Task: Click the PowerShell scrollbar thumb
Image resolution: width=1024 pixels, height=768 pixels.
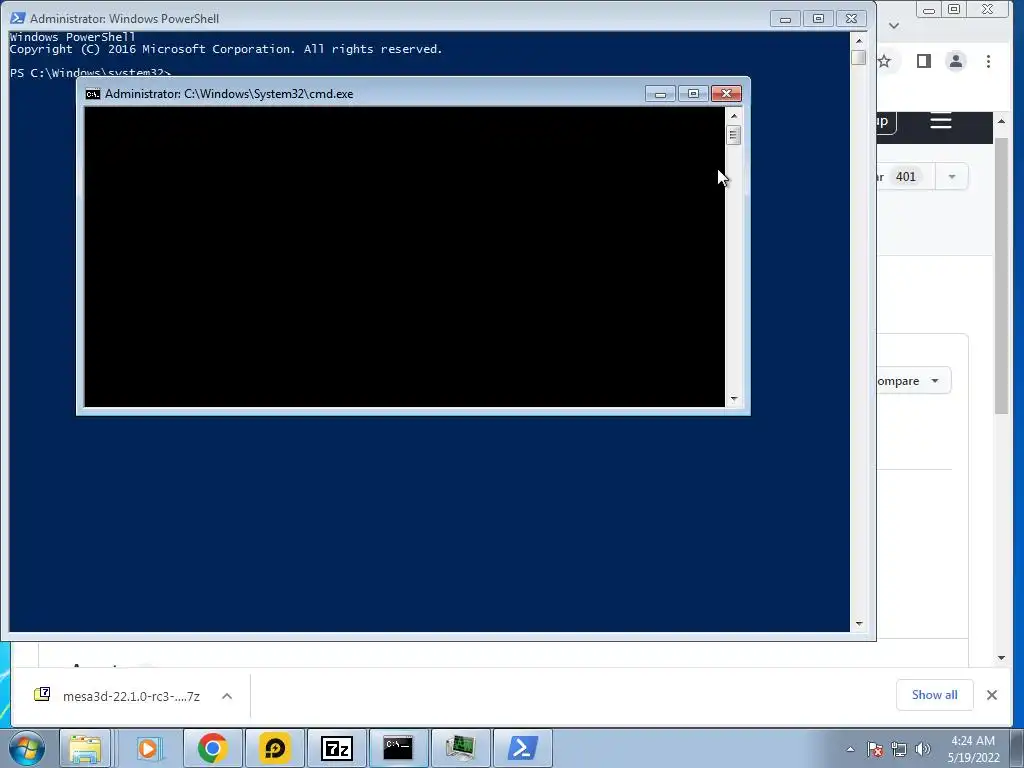Action: (x=859, y=57)
